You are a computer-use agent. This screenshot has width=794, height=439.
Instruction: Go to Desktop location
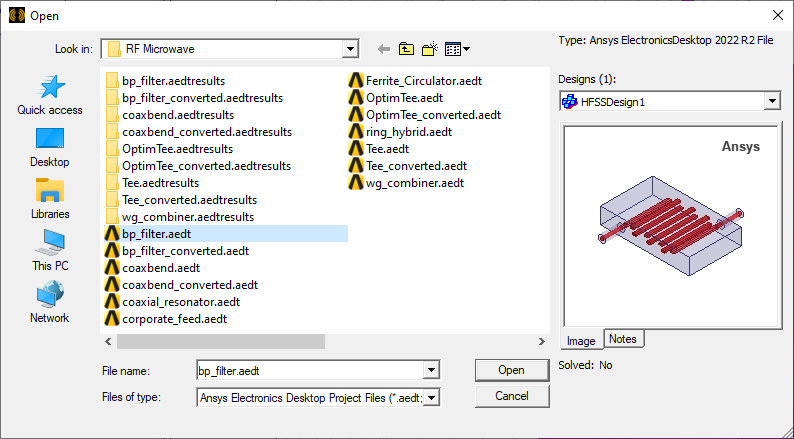(x=50, y=147)
